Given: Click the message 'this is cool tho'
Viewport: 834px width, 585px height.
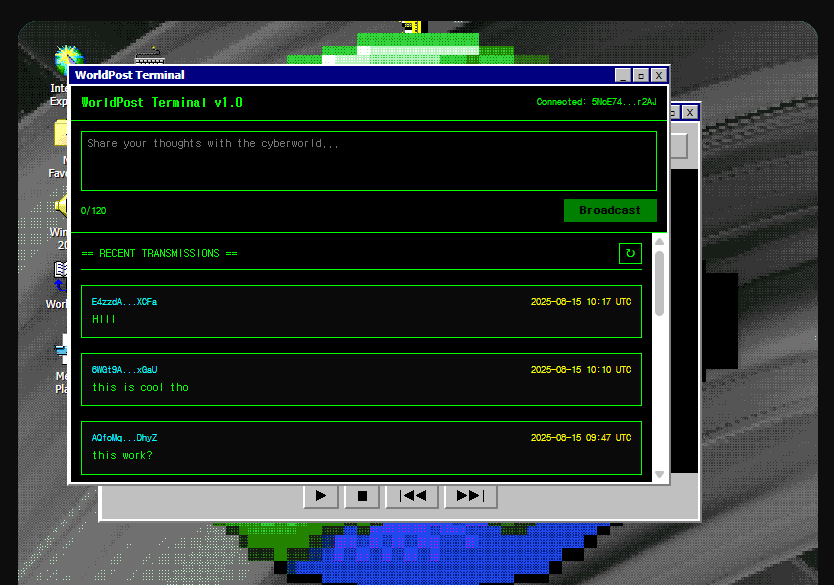Looking at the screenshot, I should [140, 388].
